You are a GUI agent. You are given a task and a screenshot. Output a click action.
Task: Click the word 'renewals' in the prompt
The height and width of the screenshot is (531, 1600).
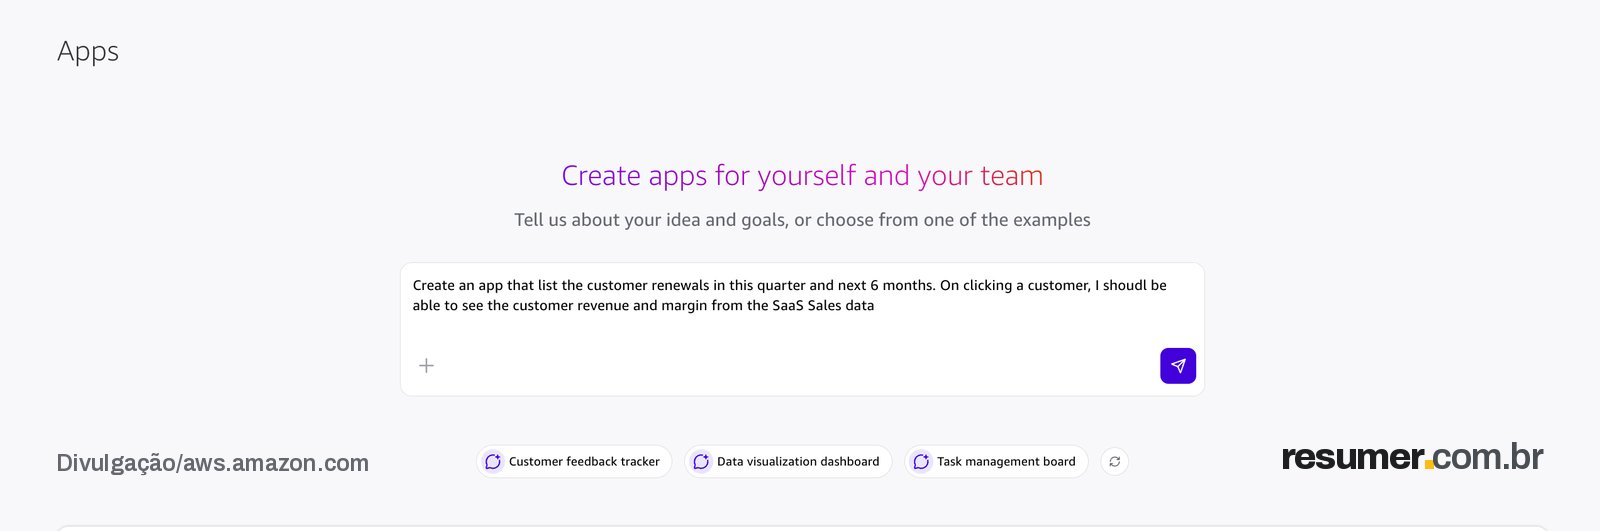680,285
